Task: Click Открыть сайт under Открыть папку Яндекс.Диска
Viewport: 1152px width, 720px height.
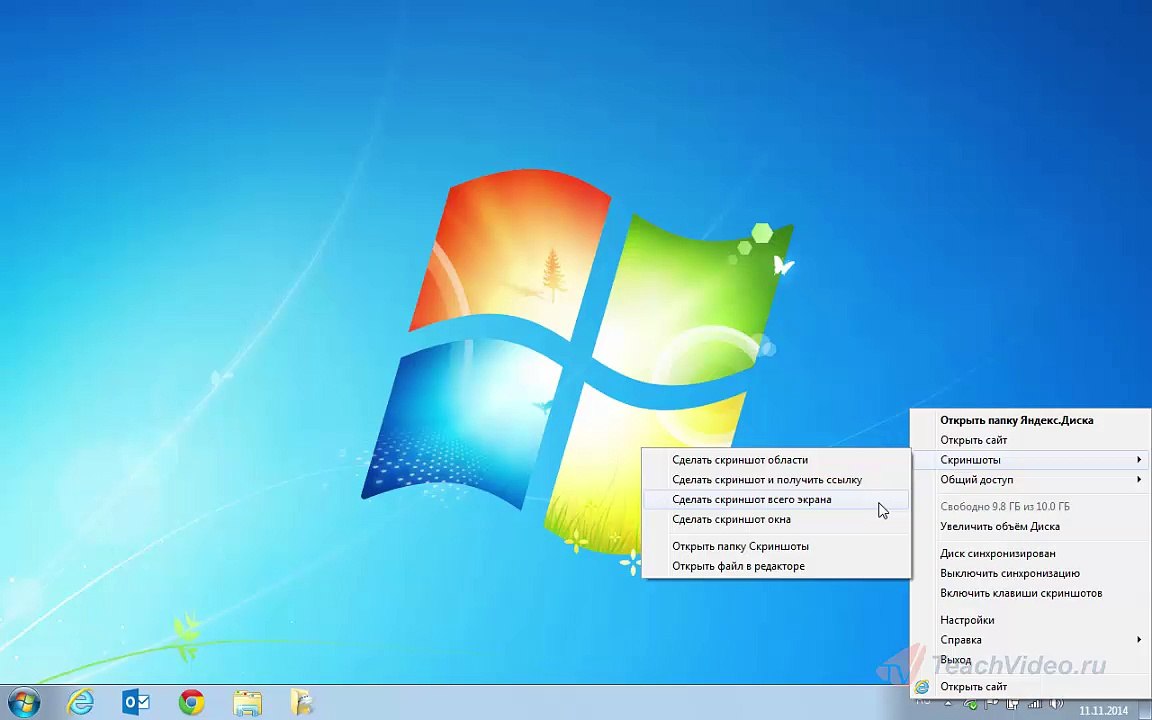Action: pyautogui.click(x=1030, y=440)
